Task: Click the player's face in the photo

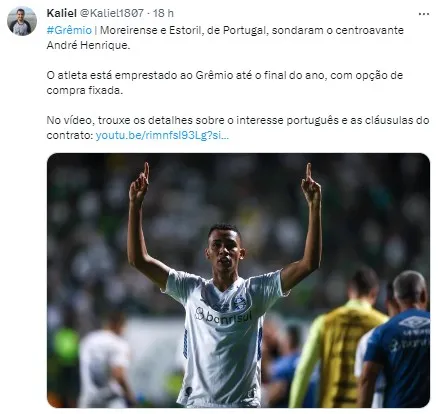Action: point(224,248)
